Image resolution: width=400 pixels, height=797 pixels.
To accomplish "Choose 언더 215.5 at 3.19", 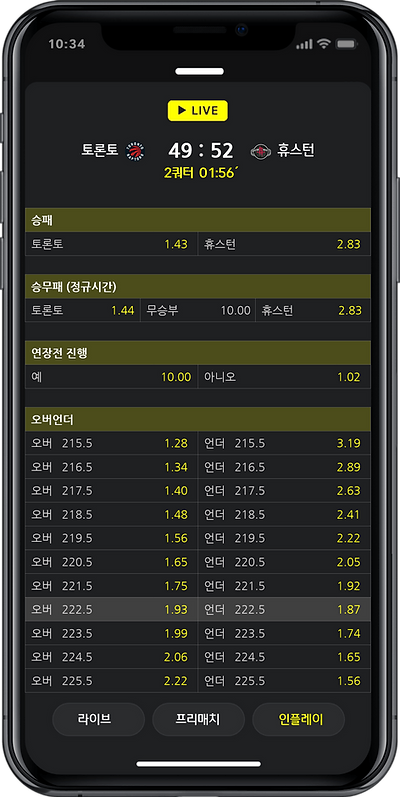I will 284,443.
